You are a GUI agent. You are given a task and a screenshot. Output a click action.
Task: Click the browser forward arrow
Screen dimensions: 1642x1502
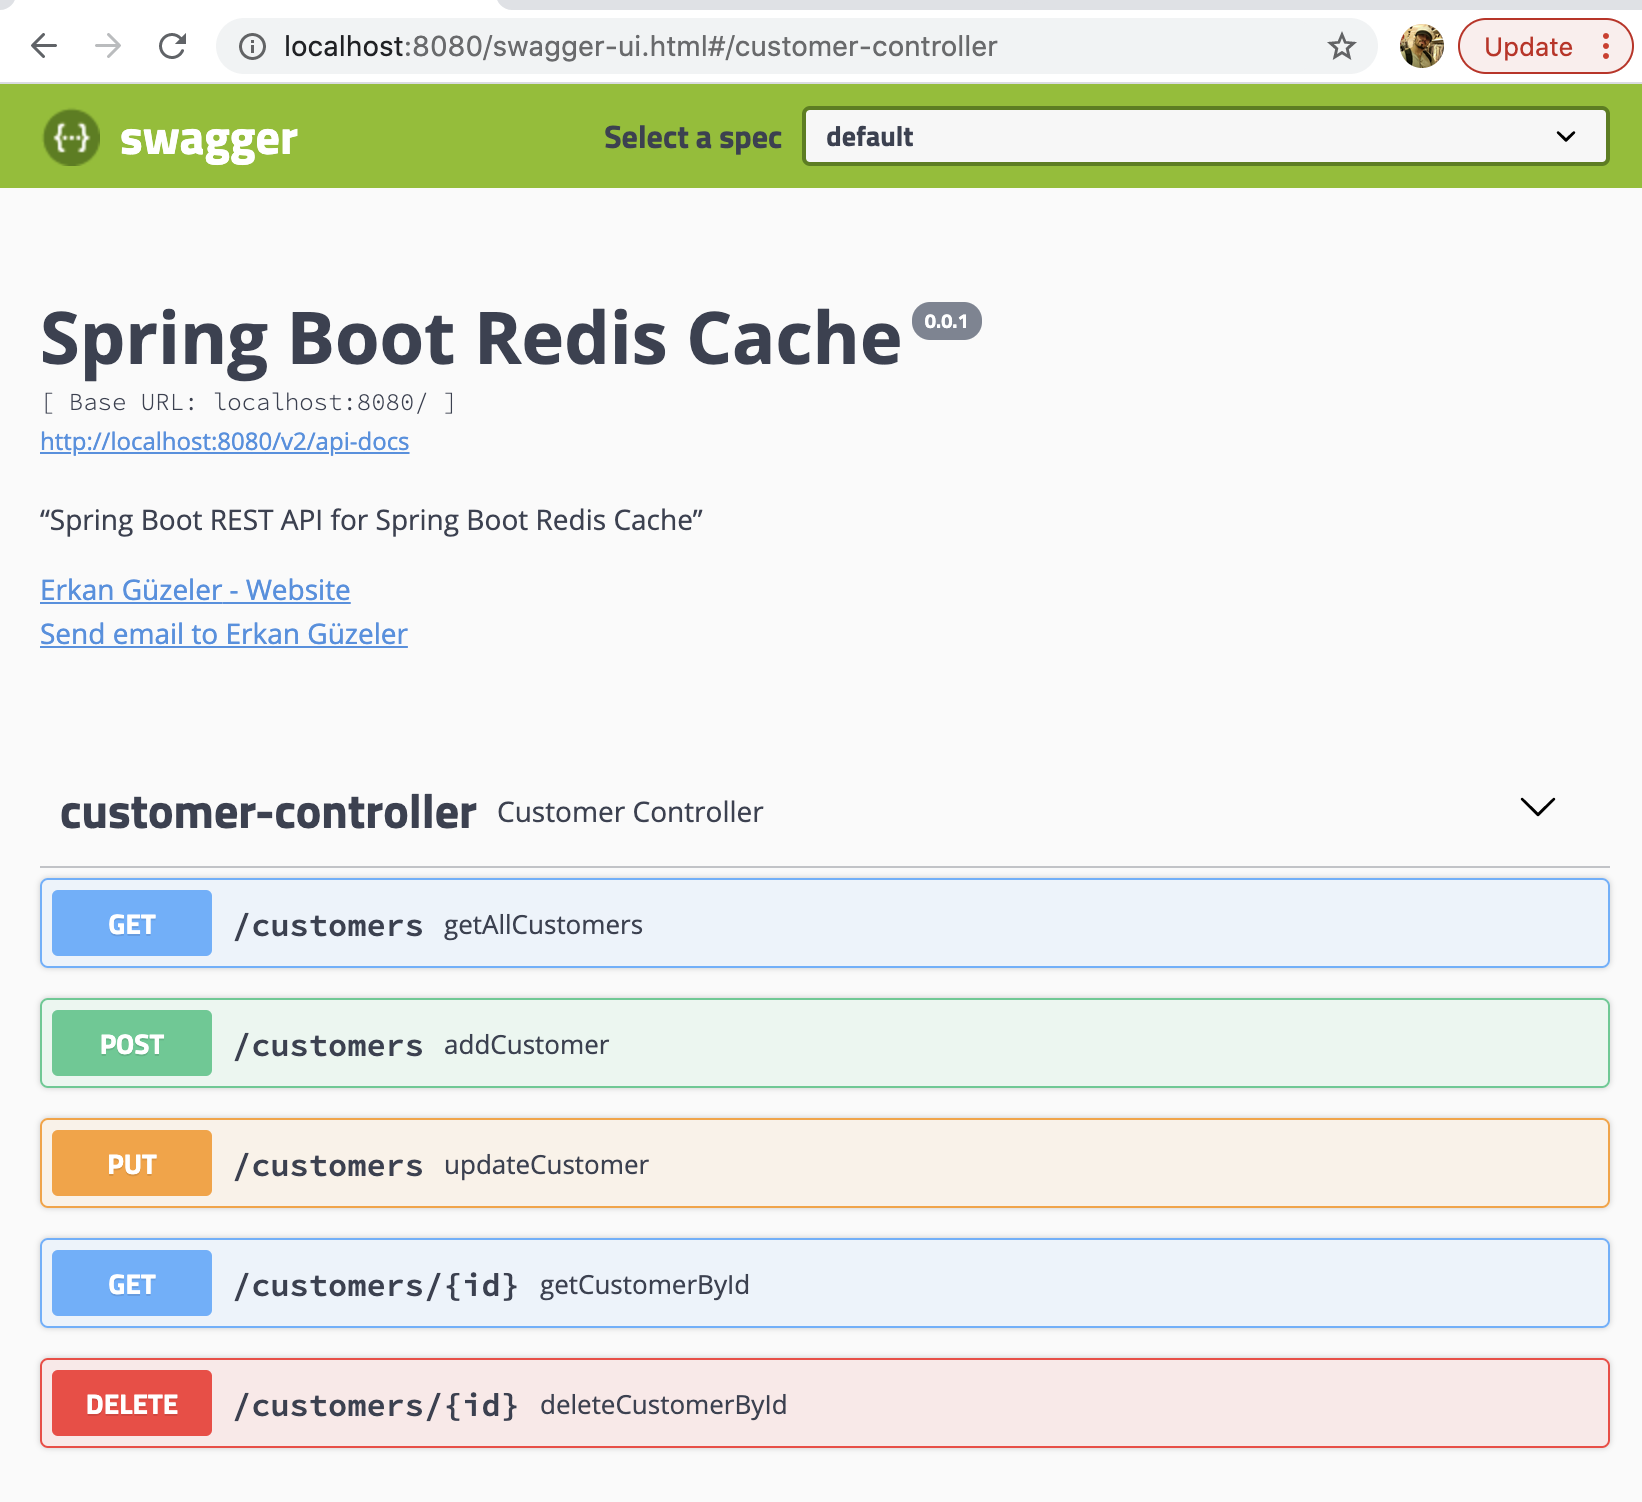click(108, 46)
